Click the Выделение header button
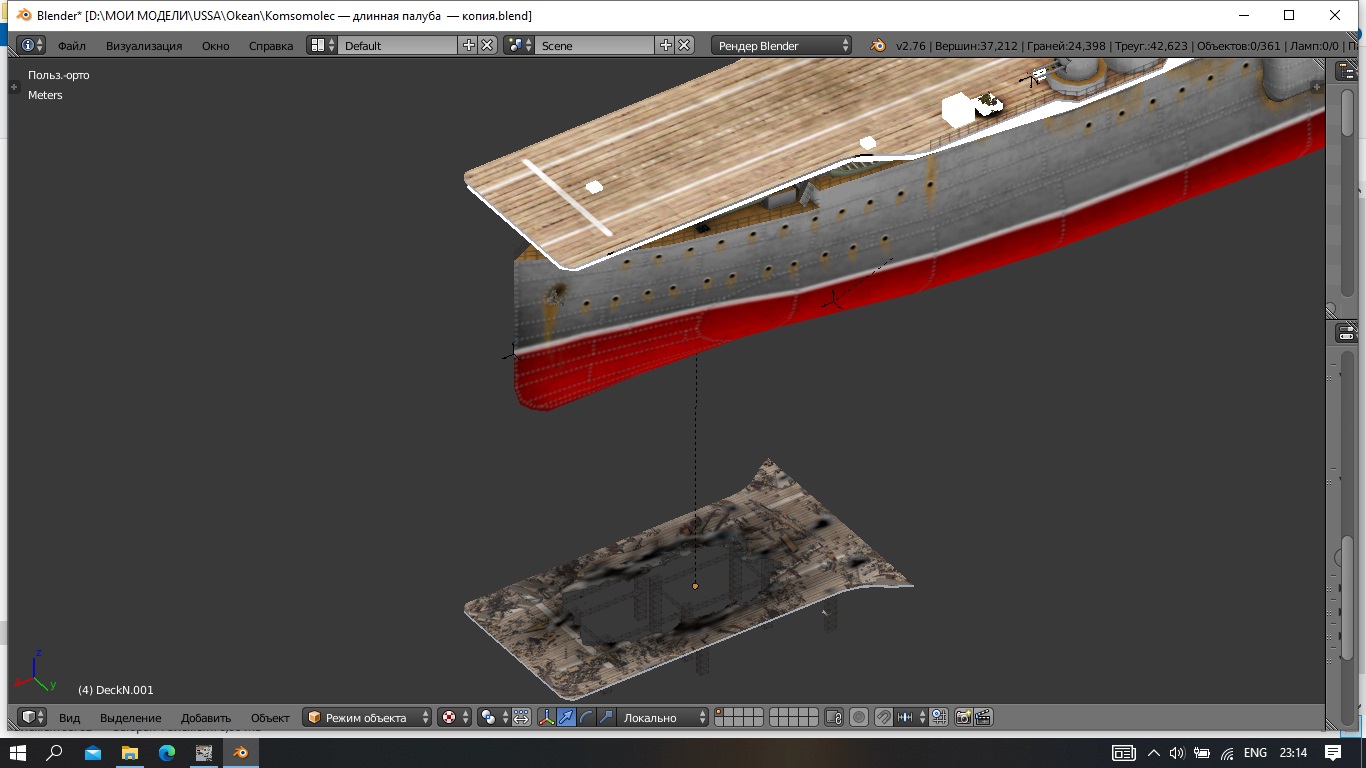The height and width of the screenshot is (768, 1366). click(x=130, y=717)
